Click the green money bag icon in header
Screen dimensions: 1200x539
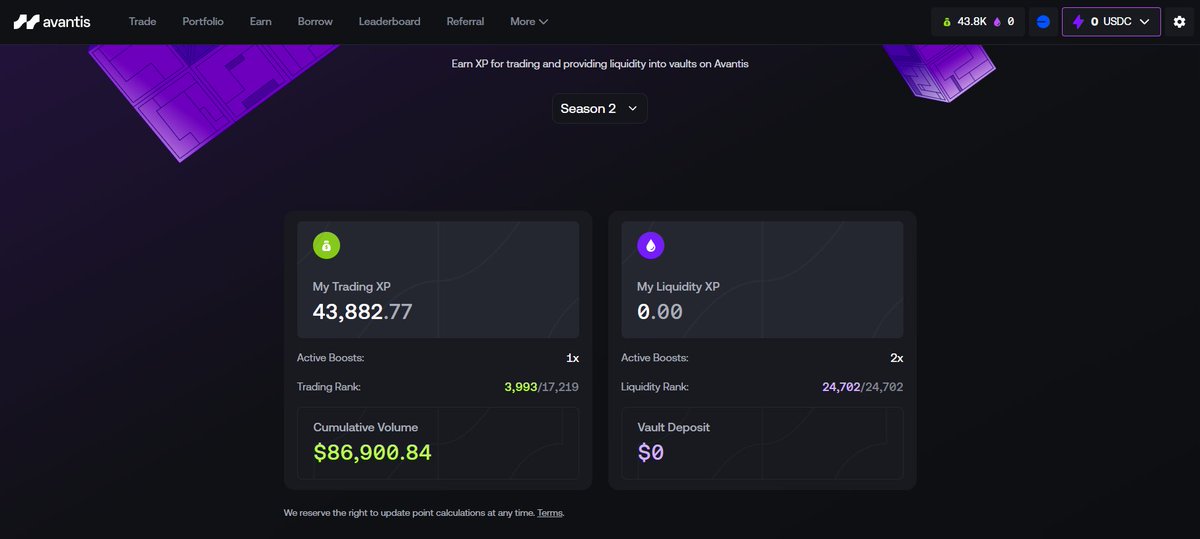948,22
